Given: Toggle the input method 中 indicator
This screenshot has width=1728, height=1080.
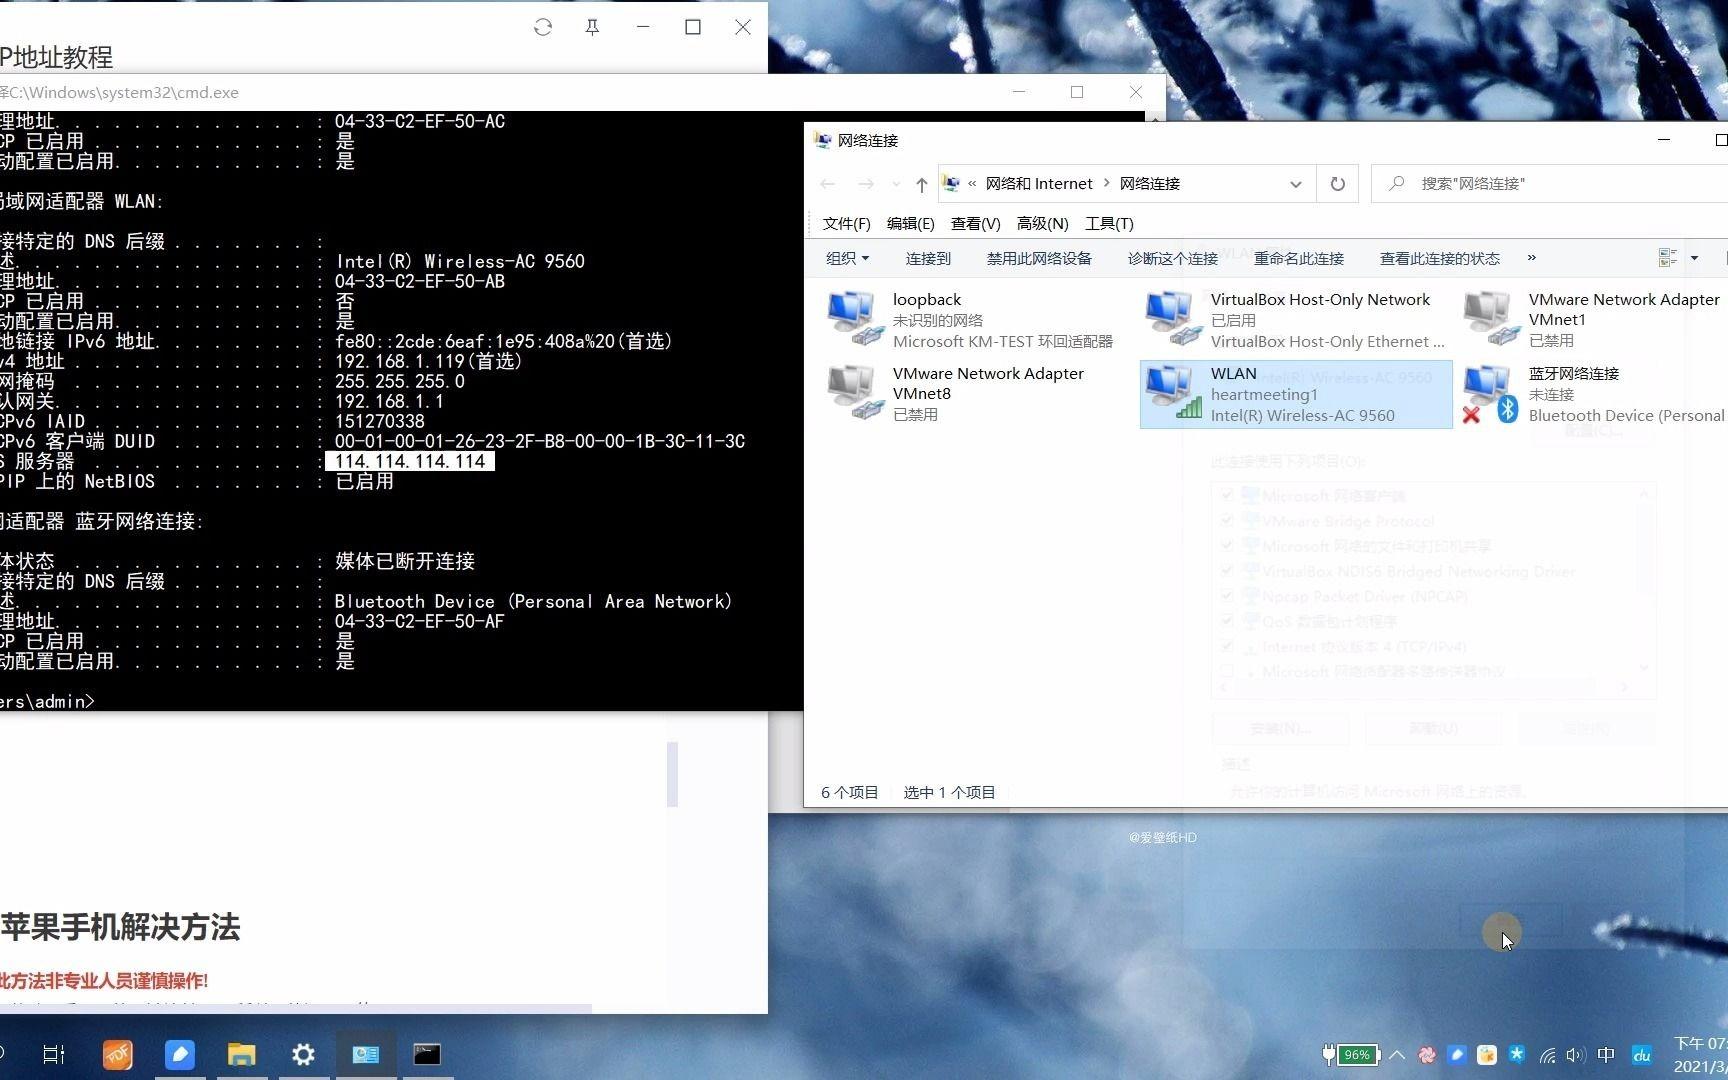Looking at the screenshot, I should [x=1605, y=1054].
